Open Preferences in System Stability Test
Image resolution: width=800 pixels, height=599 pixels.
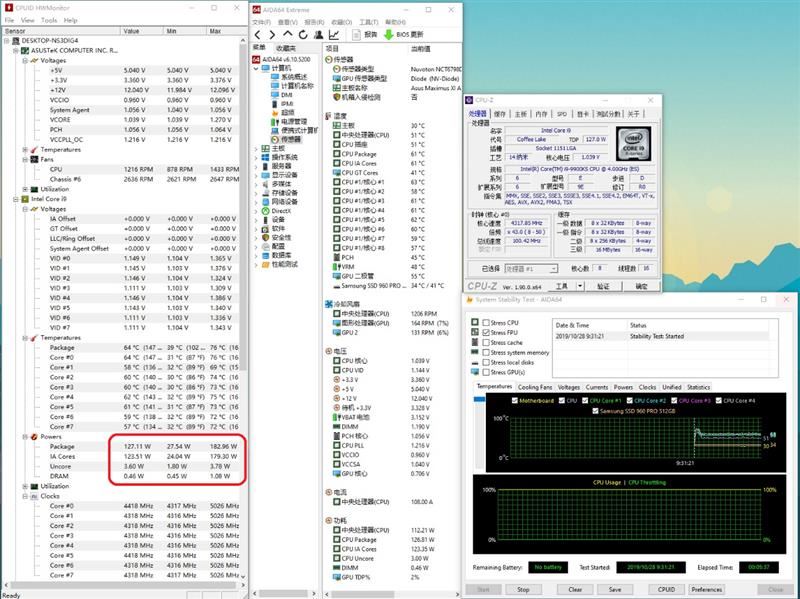707,589
